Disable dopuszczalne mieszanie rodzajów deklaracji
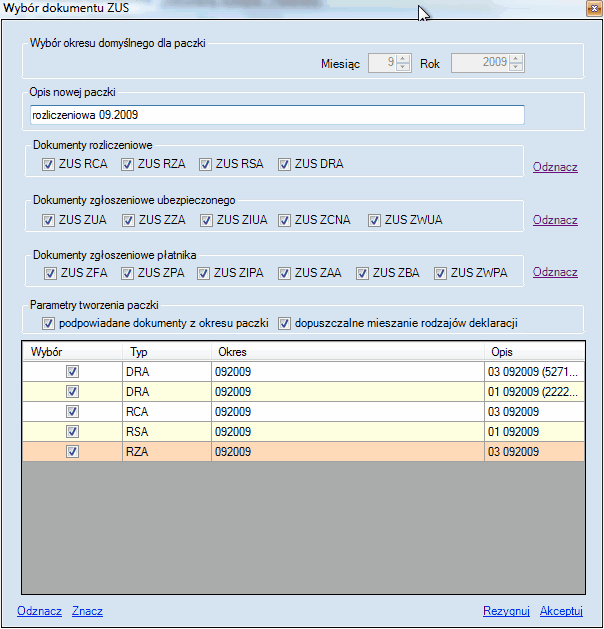 click(x=284, y=324)
